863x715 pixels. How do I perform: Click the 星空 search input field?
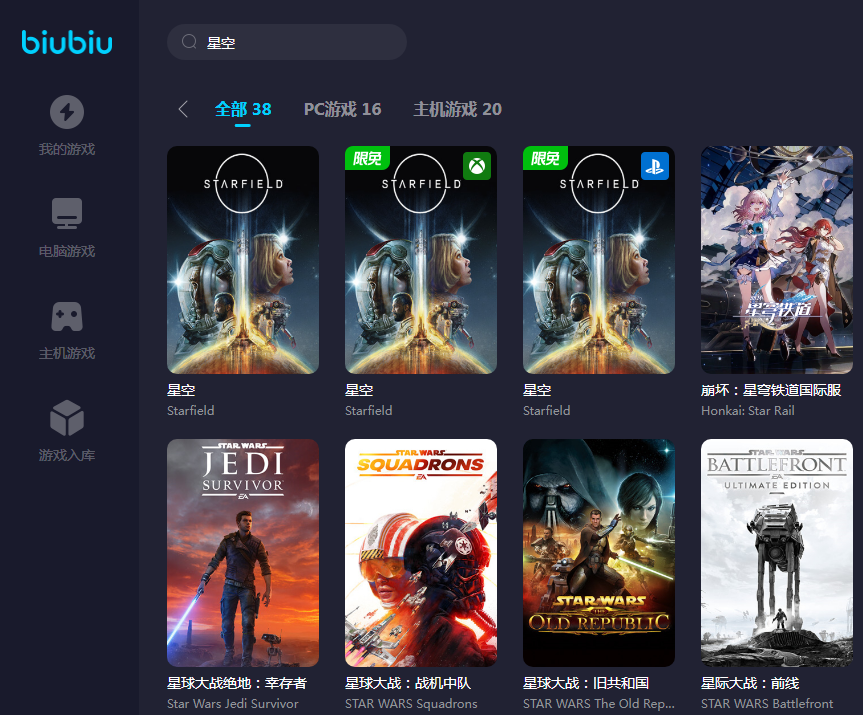(x=300, y=43)
